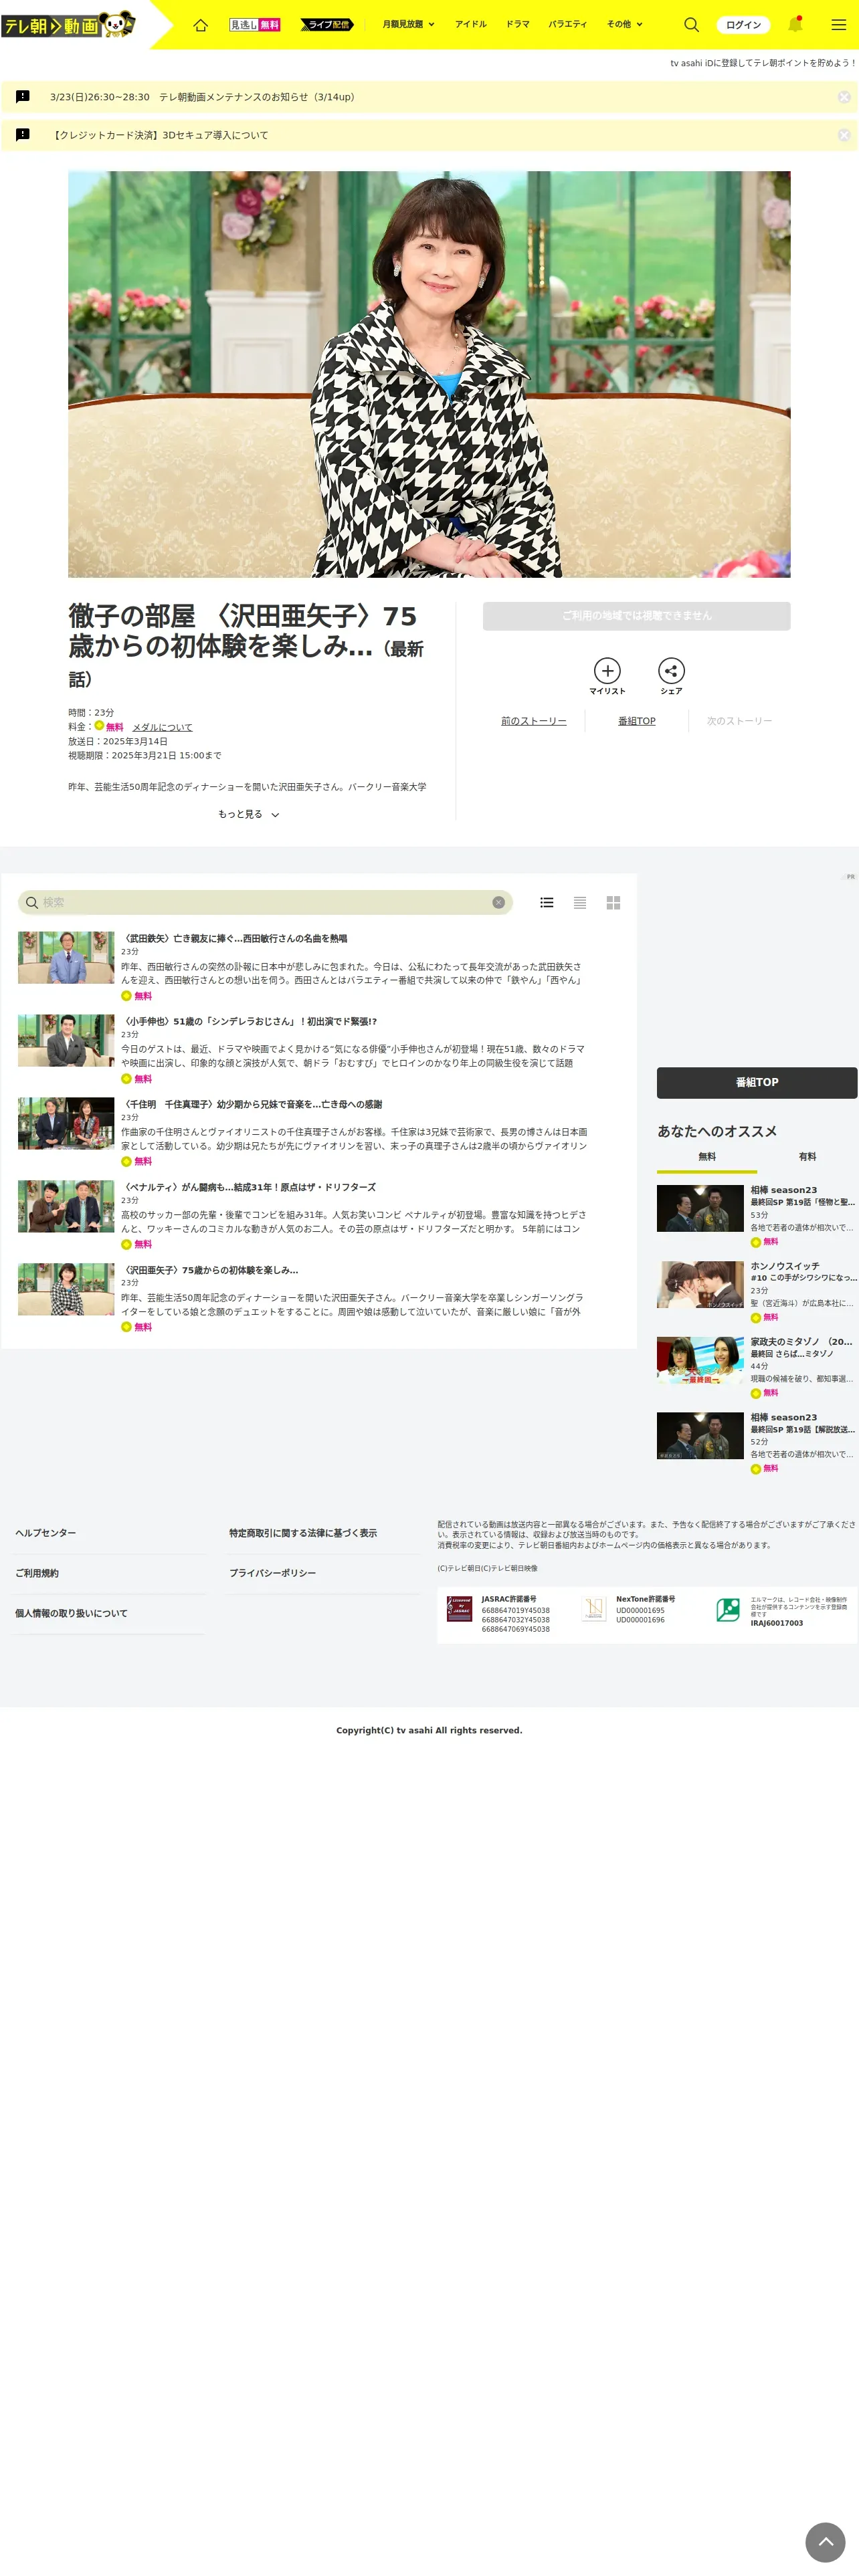Open notifications bell icon

(x=795, y=25)
